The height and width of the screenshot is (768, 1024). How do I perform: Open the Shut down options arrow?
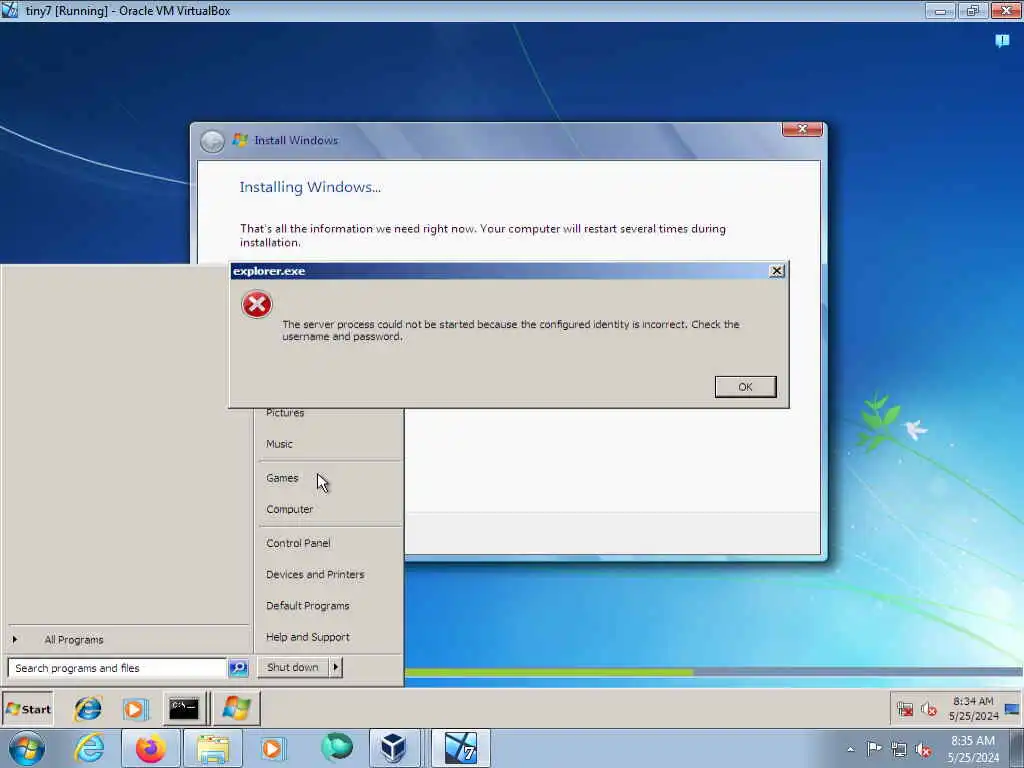[336, 667]
